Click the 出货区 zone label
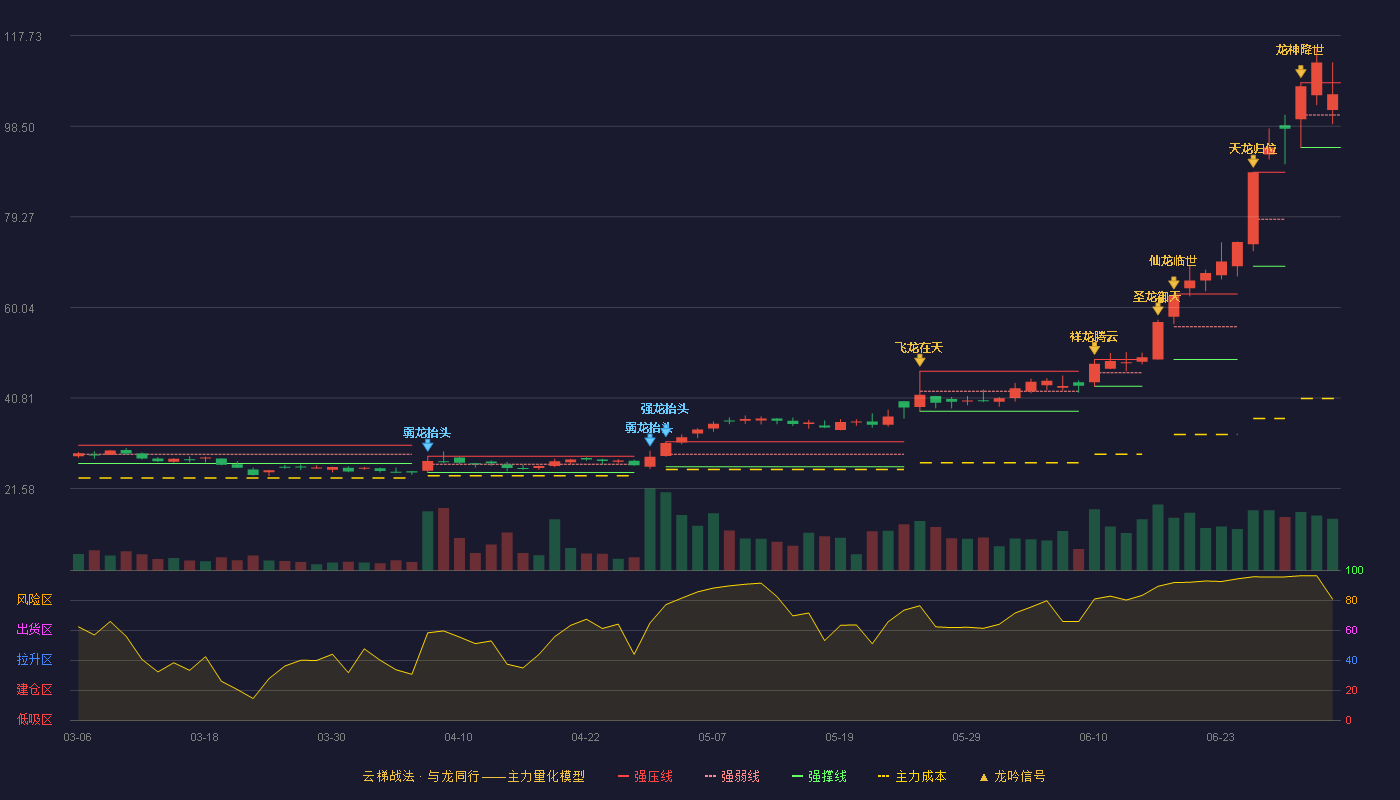The height and width of the screenshot is (800, 1400). pos(35,630)
